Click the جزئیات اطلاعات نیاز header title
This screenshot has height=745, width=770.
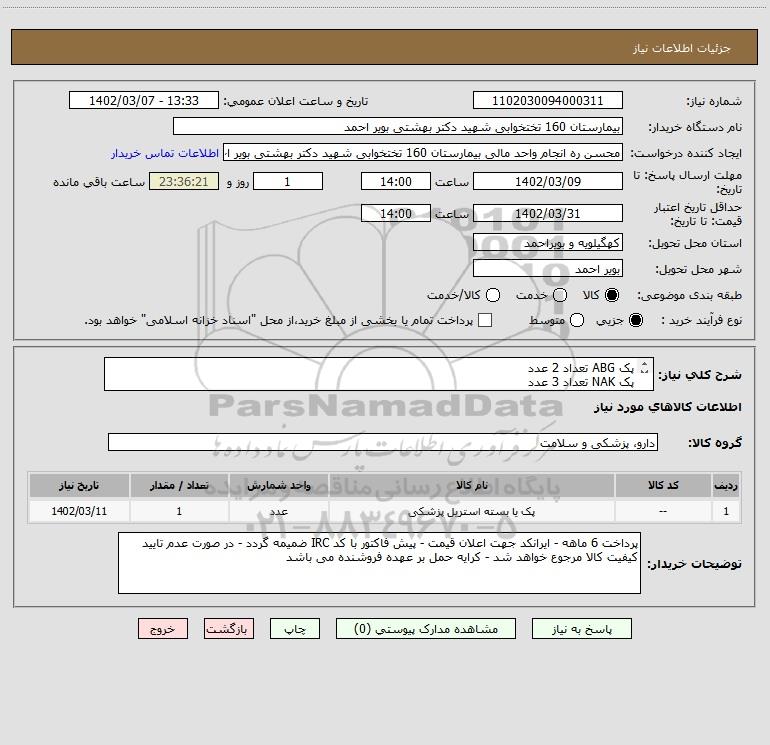coord(682,48)
